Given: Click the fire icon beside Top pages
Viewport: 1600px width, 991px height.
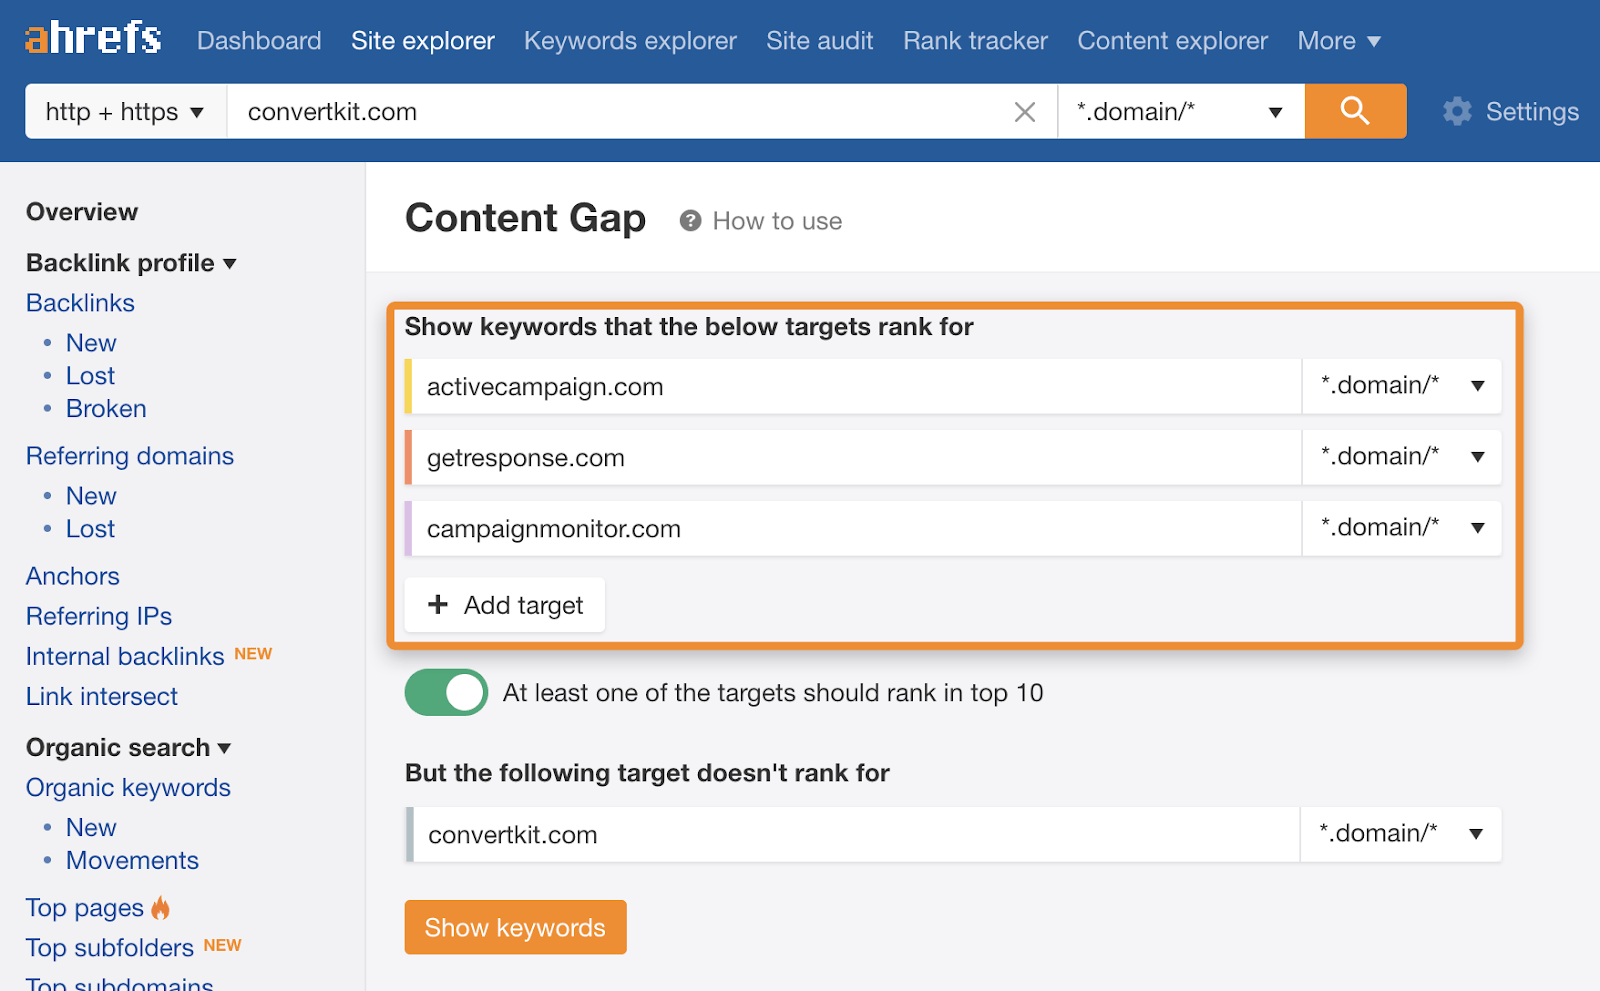Looking at the screenshot, I should click(162, 907).
